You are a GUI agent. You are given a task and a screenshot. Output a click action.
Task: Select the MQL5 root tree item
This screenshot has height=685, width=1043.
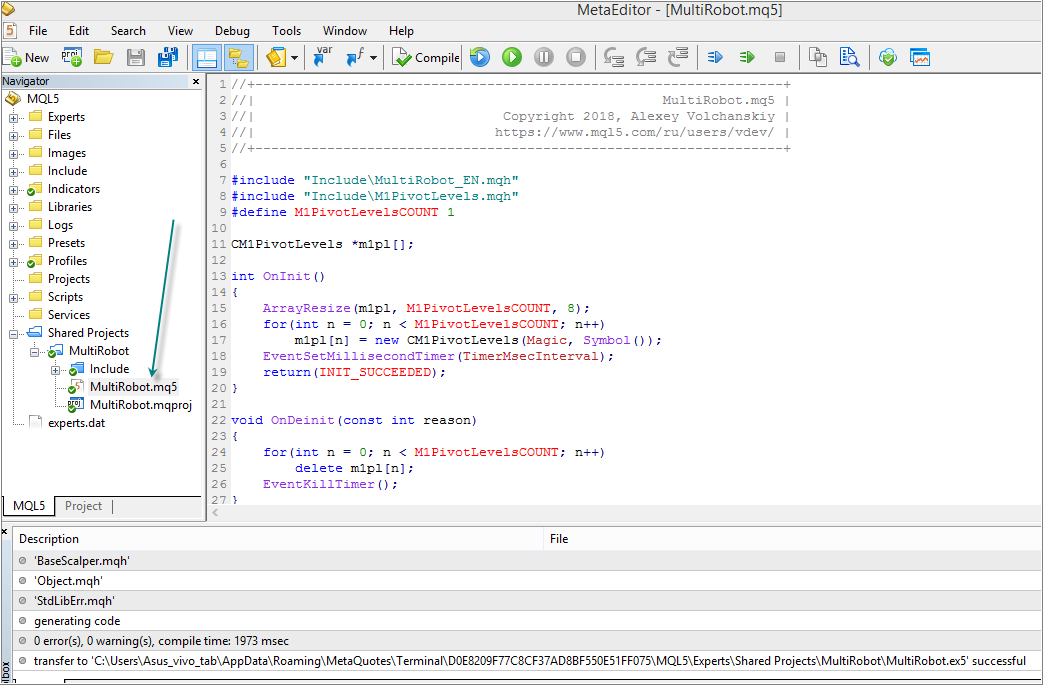(x=43, y=99)
